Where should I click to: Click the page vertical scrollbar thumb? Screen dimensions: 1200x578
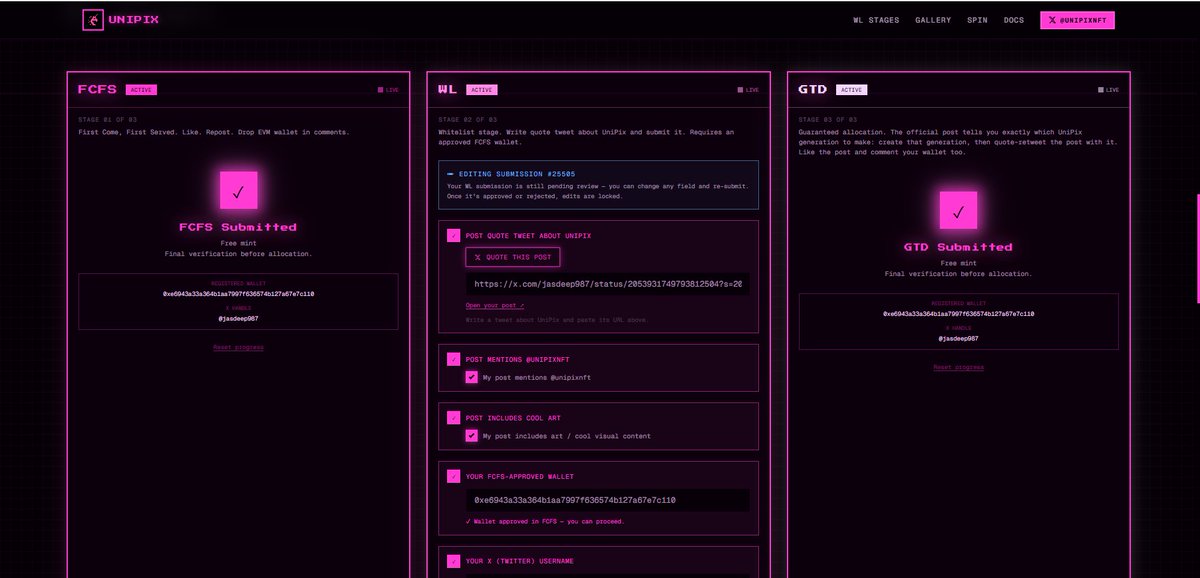coord(1197,248)
